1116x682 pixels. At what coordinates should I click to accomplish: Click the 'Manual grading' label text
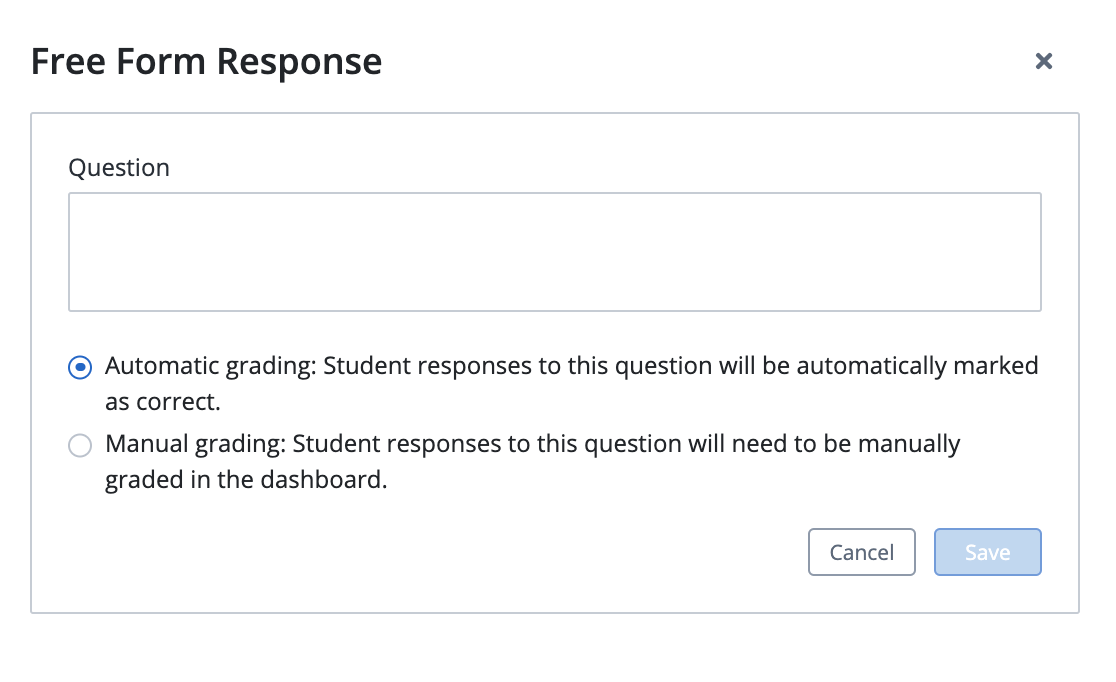pyautogui.click(x=194, y=444)
